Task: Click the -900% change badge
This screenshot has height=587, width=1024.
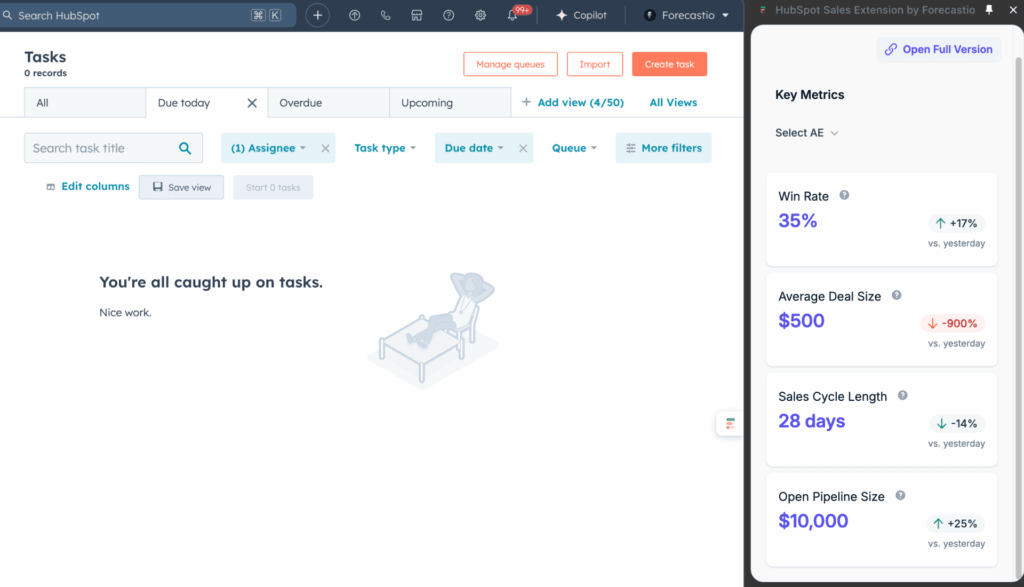Action: tap(953, 323)
